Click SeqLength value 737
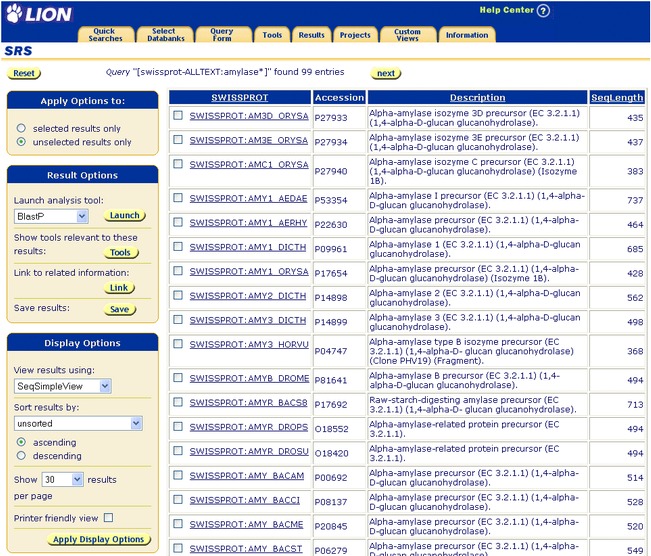Viewport: 651px width, 556px height. pos(635,200)
